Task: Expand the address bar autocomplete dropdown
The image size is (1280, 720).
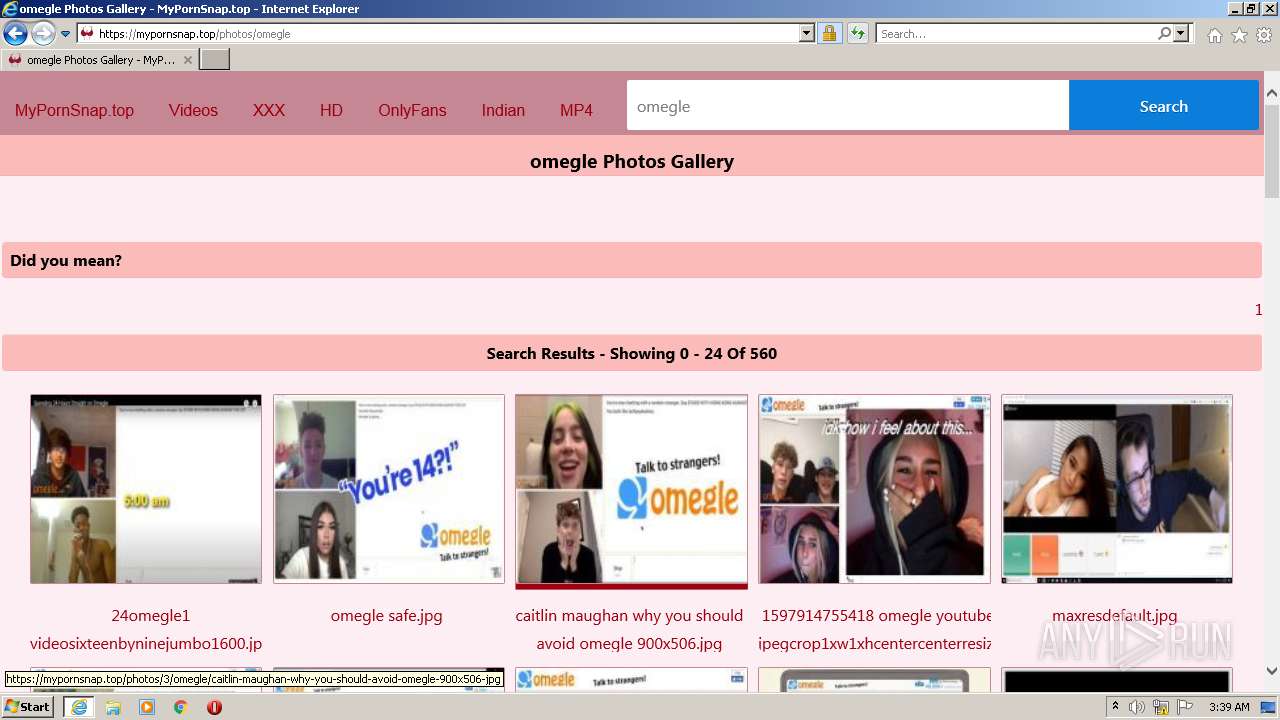Action: point(807,33)
